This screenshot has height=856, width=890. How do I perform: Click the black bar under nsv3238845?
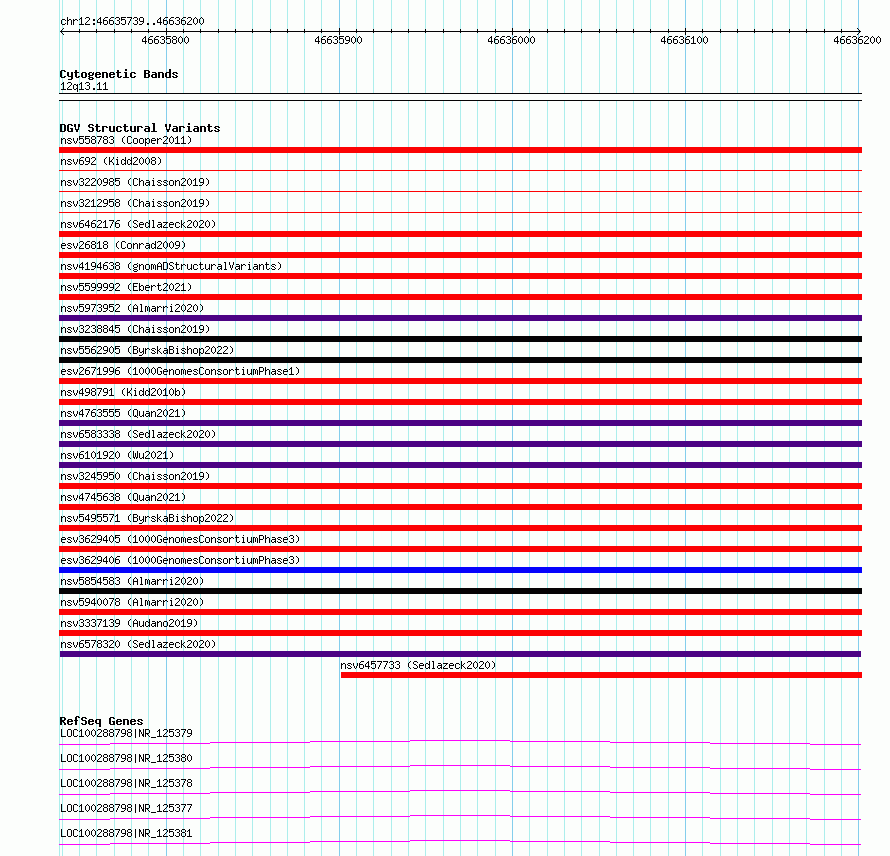pyautogui.click(x=460, y=339)
